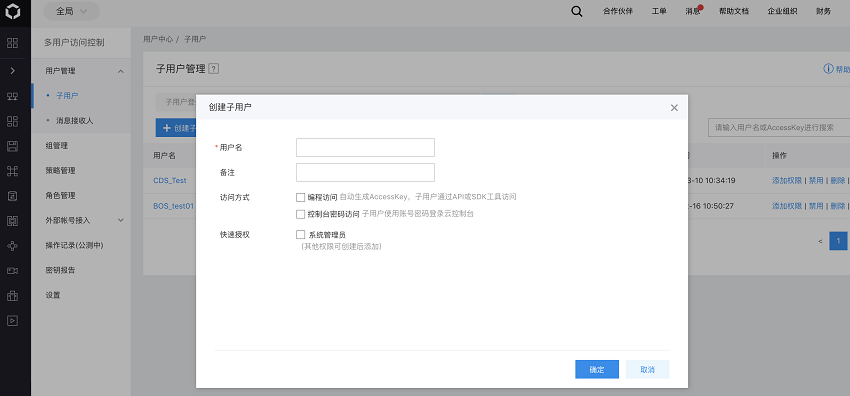
Task: Click the dashboard tiles sidebar icon
Action: click(12, 121)
